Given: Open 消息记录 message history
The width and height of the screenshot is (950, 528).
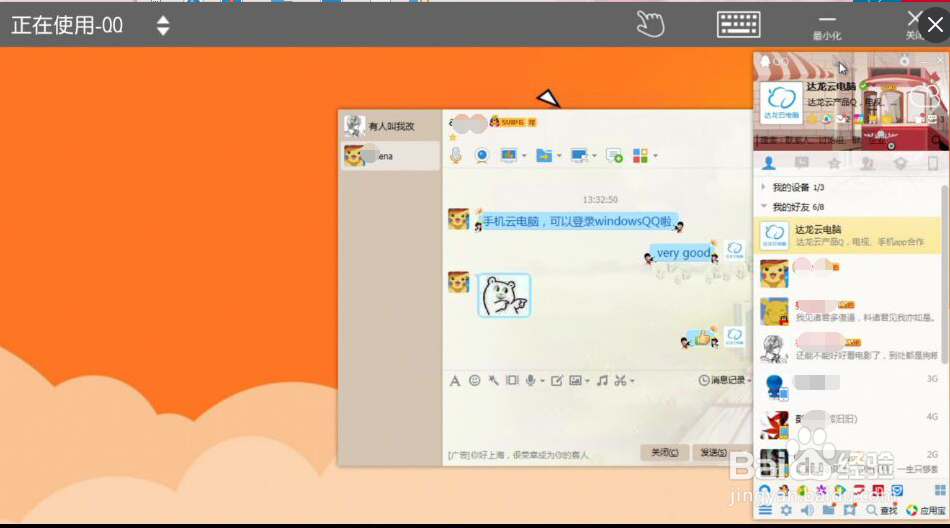Looking at the screenshot, I should pyautogui.click(x=724, y=380).
